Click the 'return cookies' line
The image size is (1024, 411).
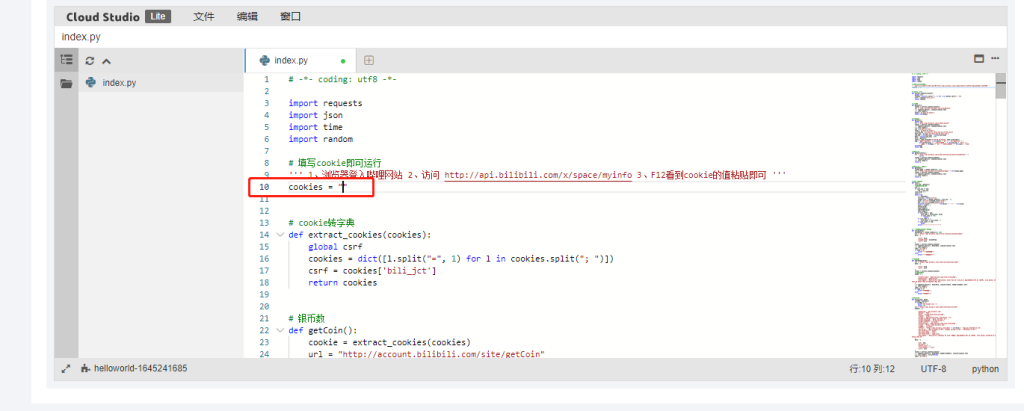(x=343, y=283)
